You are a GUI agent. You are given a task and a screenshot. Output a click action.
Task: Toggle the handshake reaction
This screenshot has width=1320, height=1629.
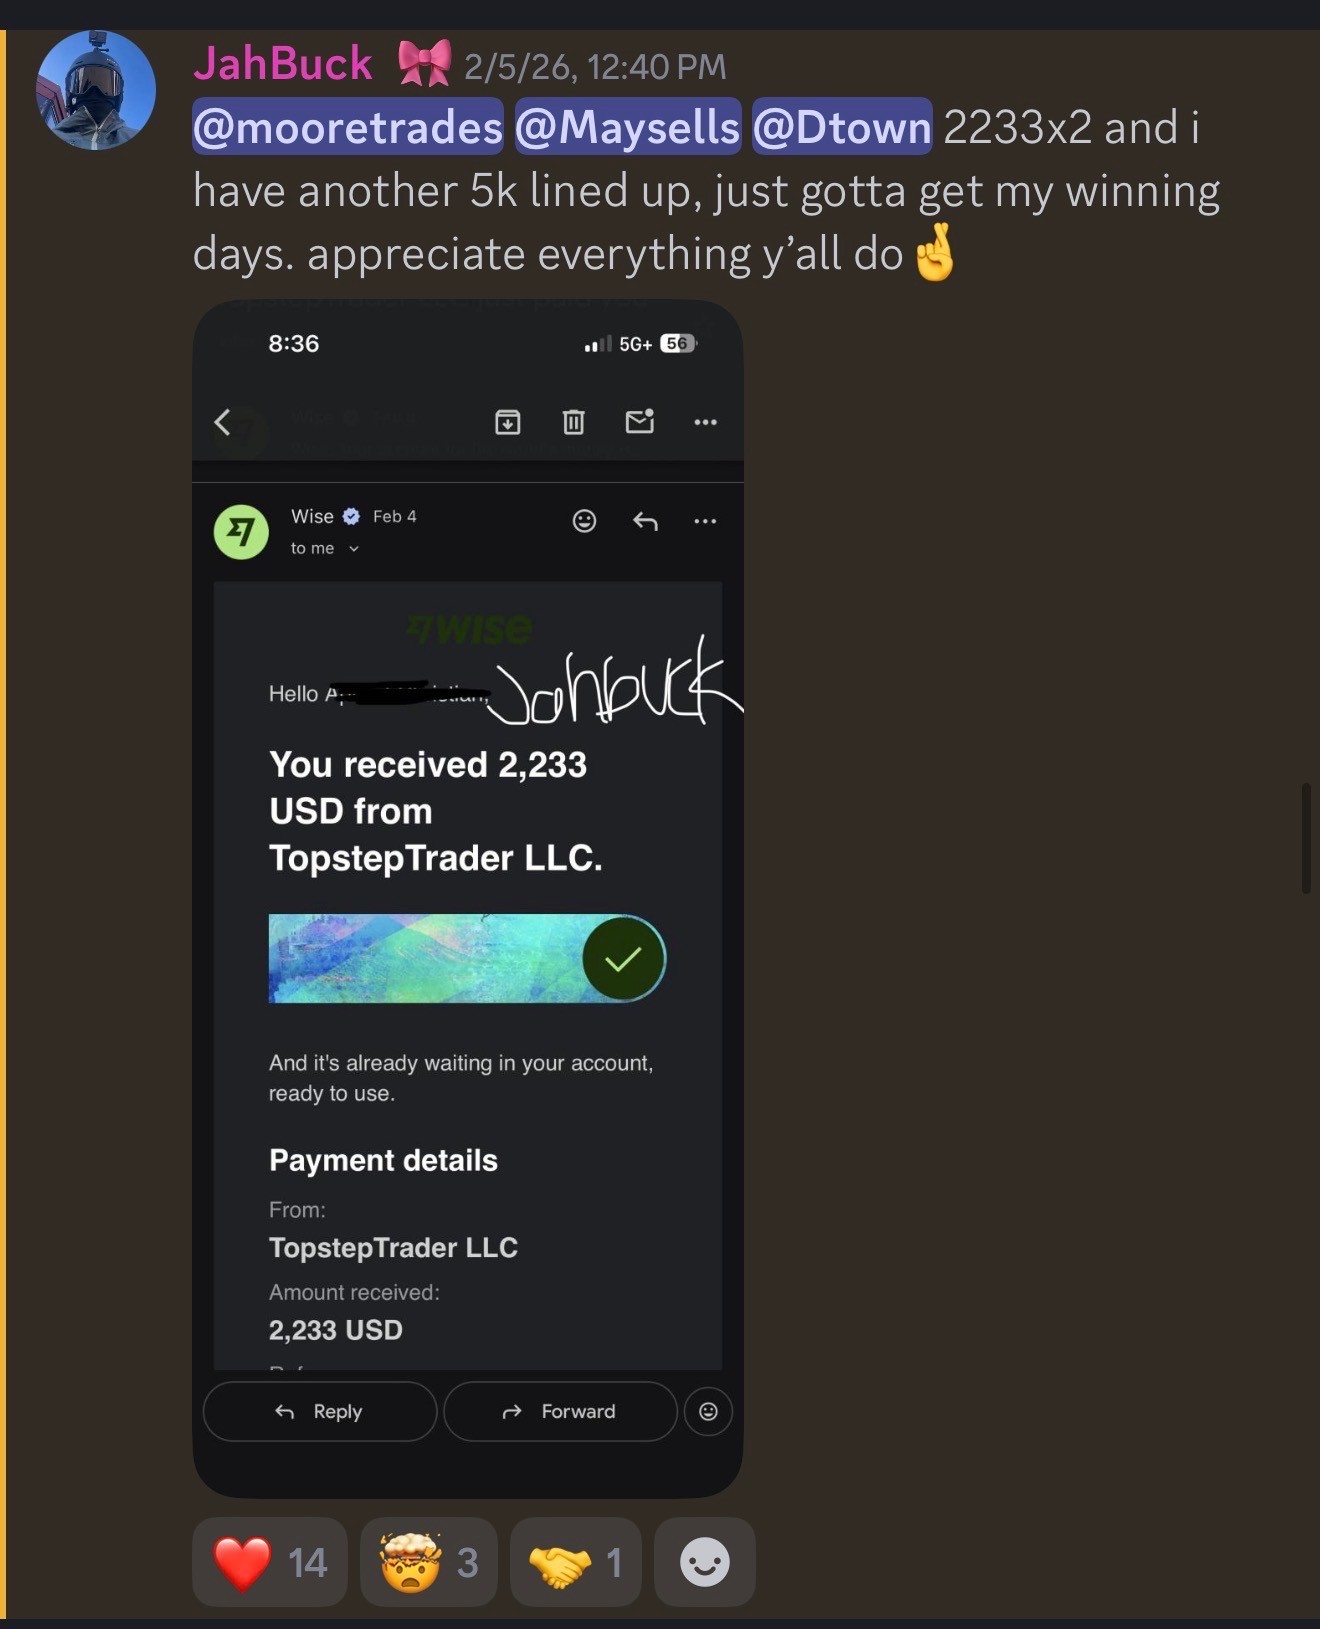(x=575, y=1562)
